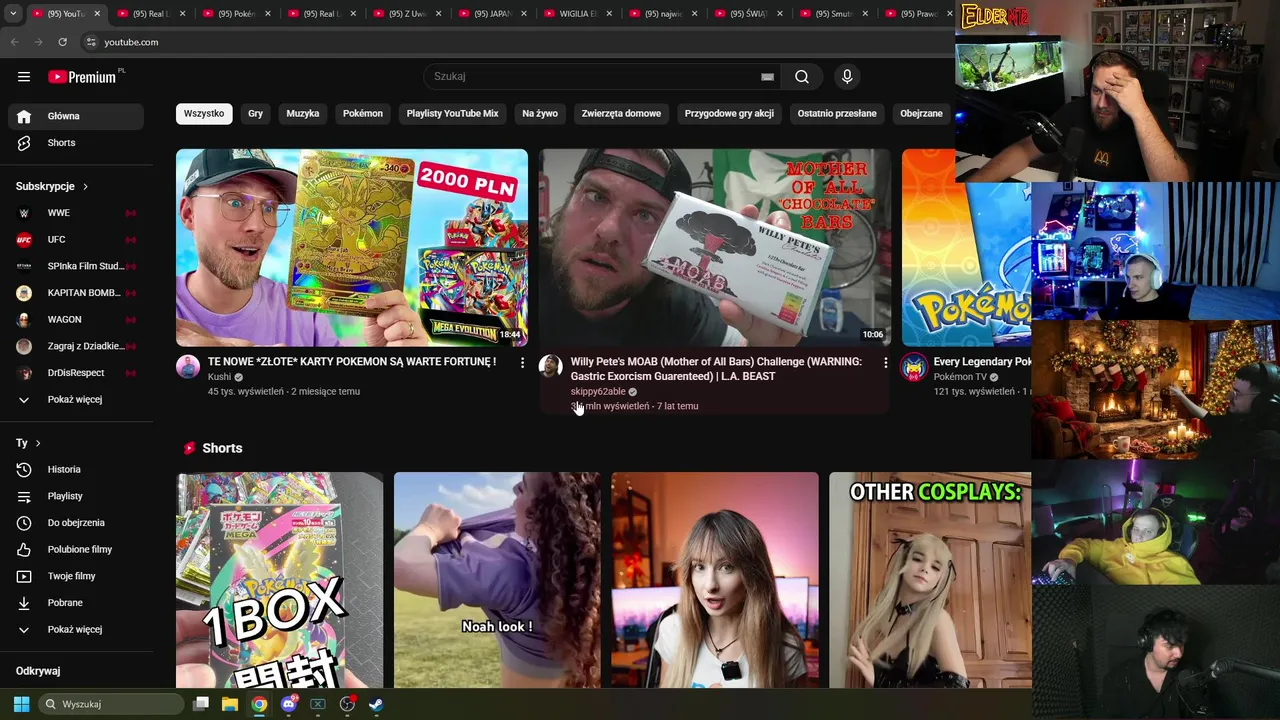Viewport: 1280px width, 720px height.
Task: Open the Windows Start menu
Action: pos(21,704)
